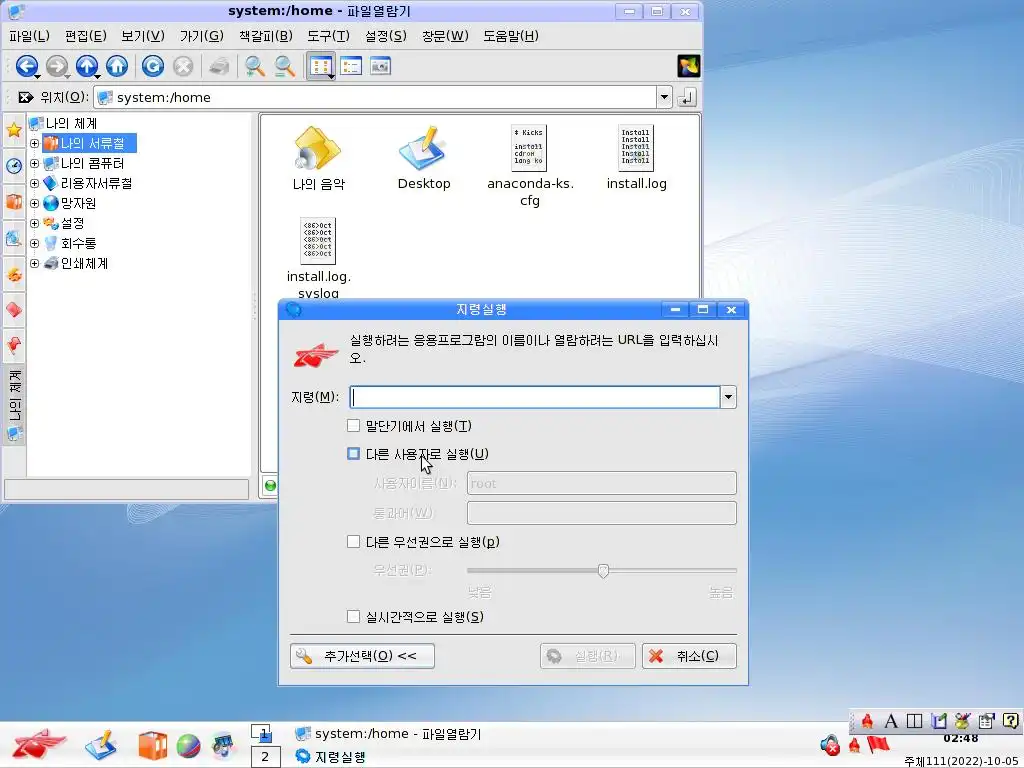Reload the current folder view
The height and width of the screenshot is (768, 1024).
153,66
